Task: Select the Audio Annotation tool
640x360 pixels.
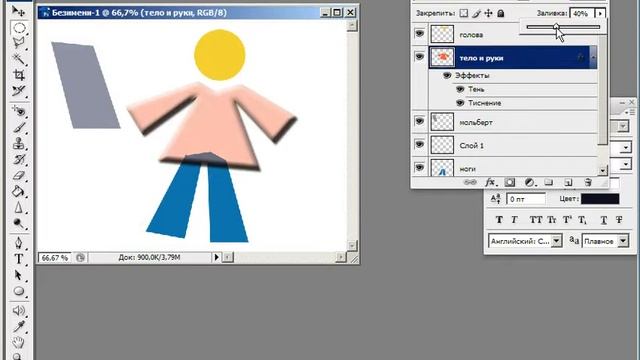Action: pyautogui.click(x=19, y=311)
